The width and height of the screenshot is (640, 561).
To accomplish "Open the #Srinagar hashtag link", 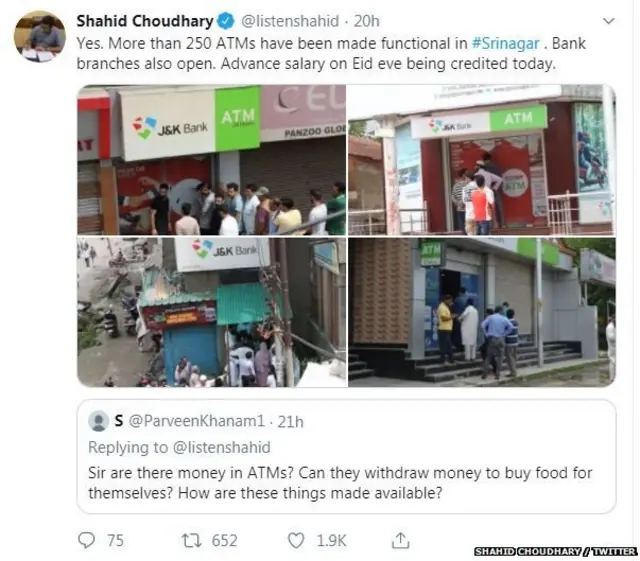I will [x=505, y=43].
